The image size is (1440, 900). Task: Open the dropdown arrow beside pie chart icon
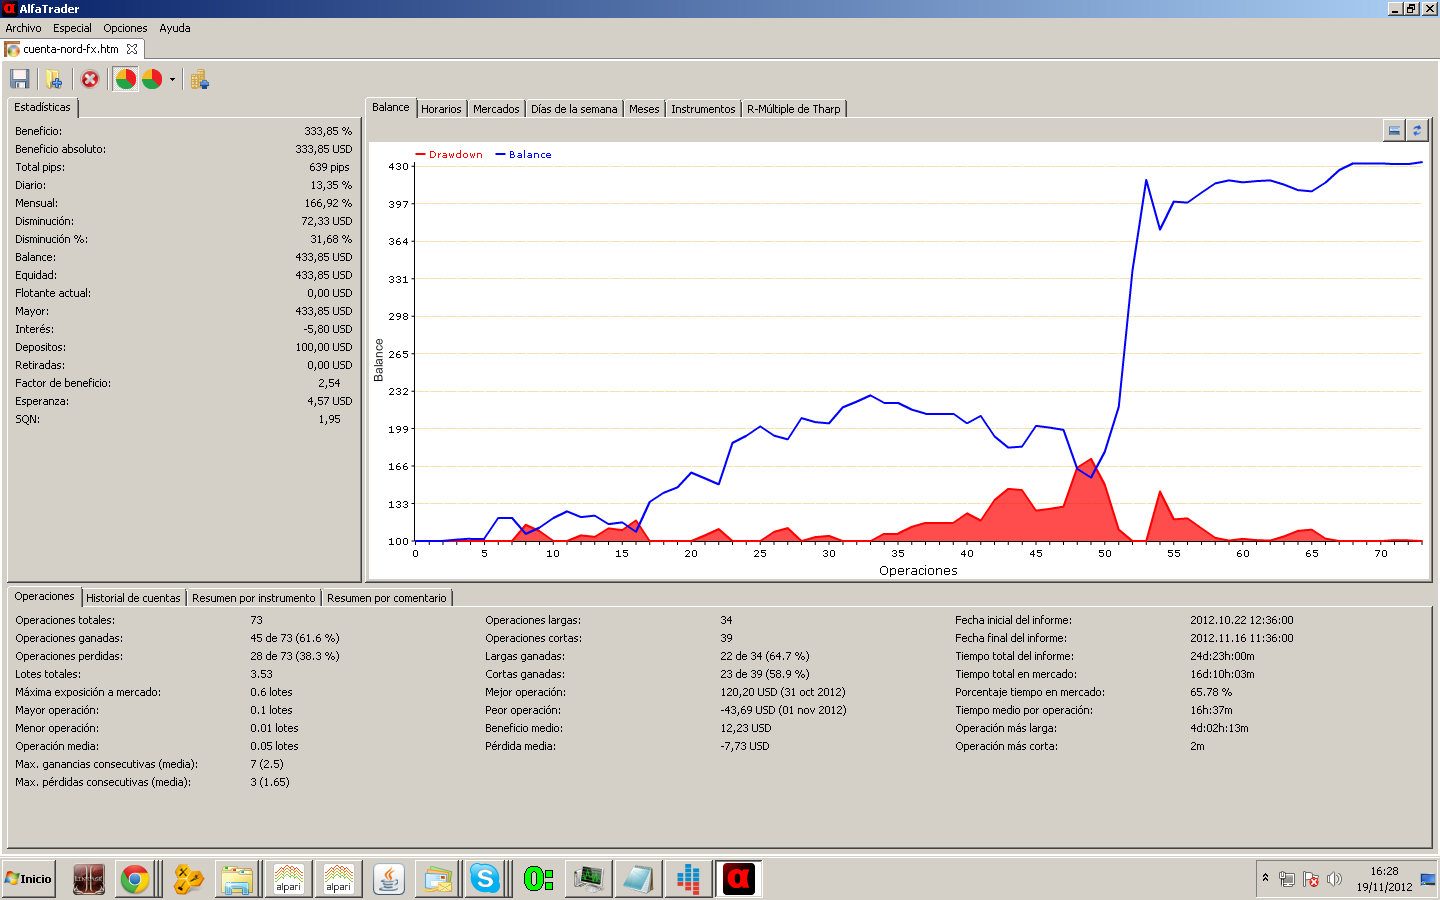point(172,79)
